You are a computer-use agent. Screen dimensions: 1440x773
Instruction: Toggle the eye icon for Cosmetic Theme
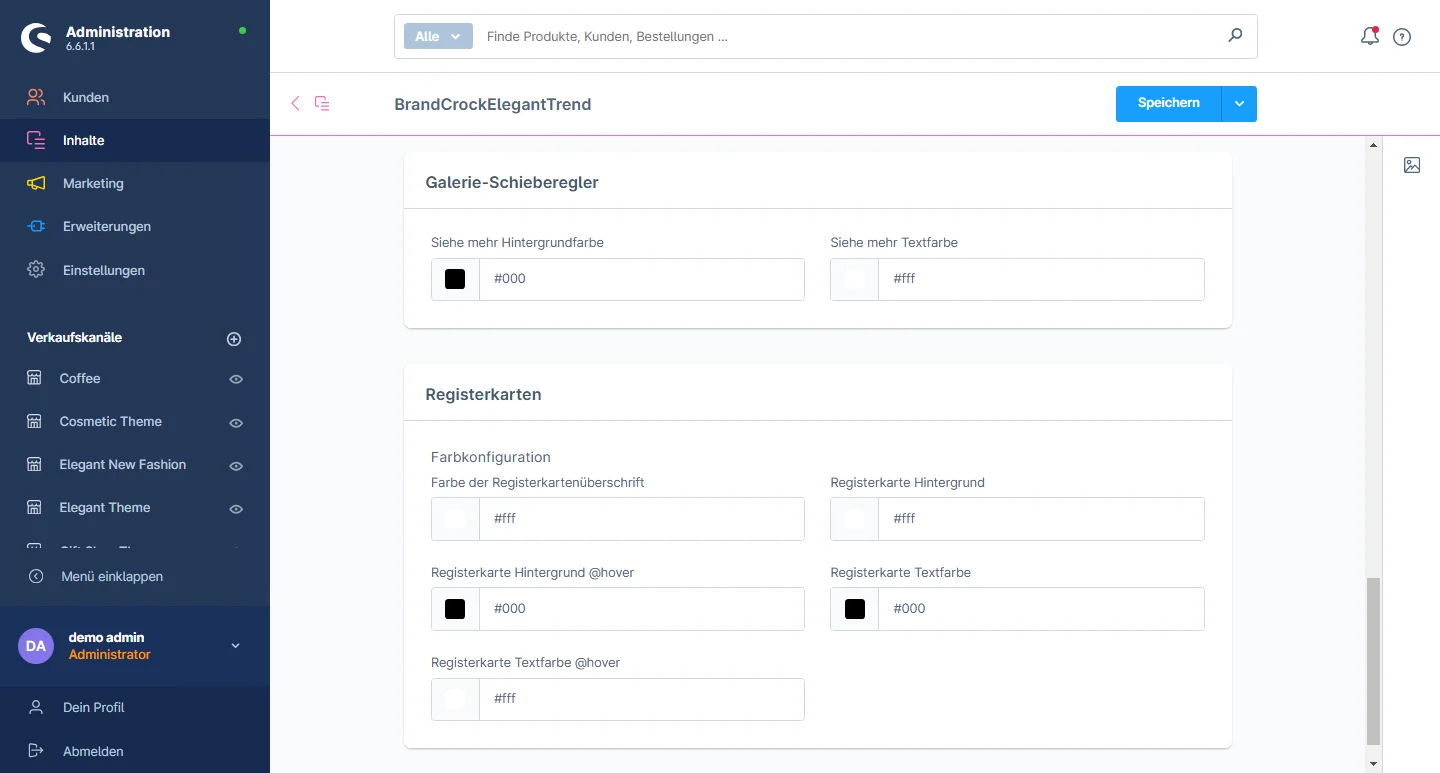[236, 422]
